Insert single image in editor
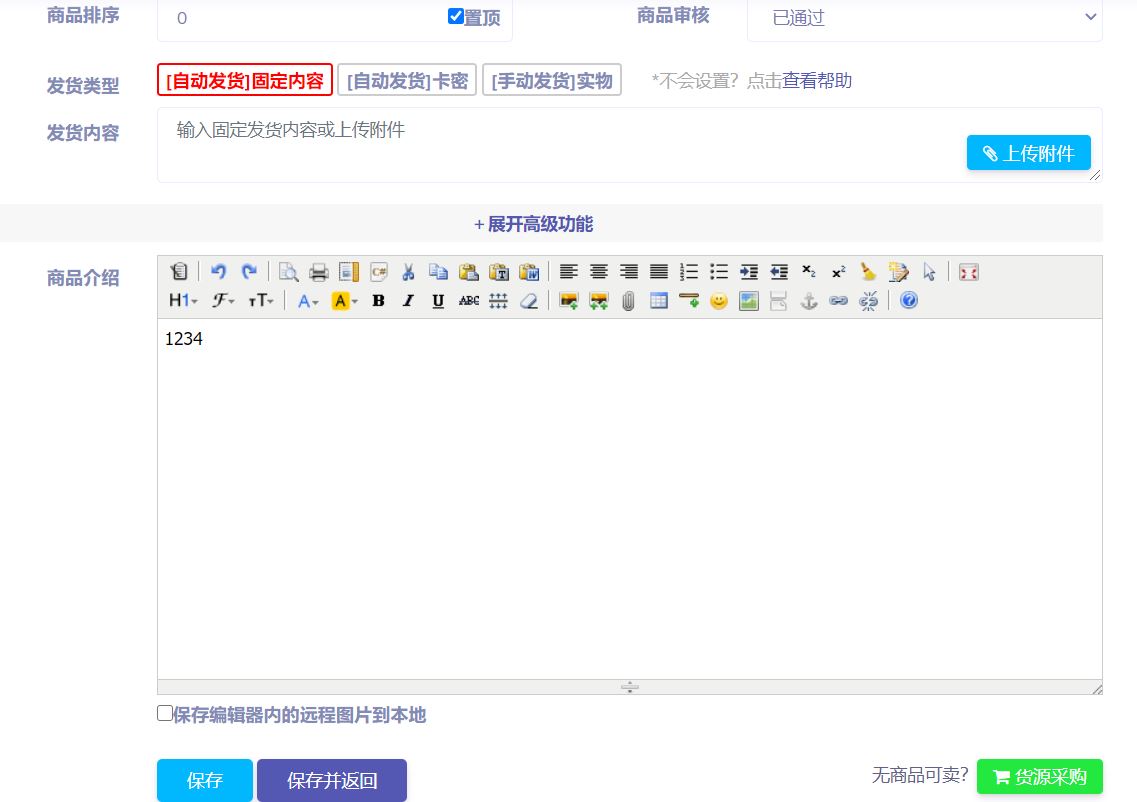 pyautogui.click(x=568, y=301)
